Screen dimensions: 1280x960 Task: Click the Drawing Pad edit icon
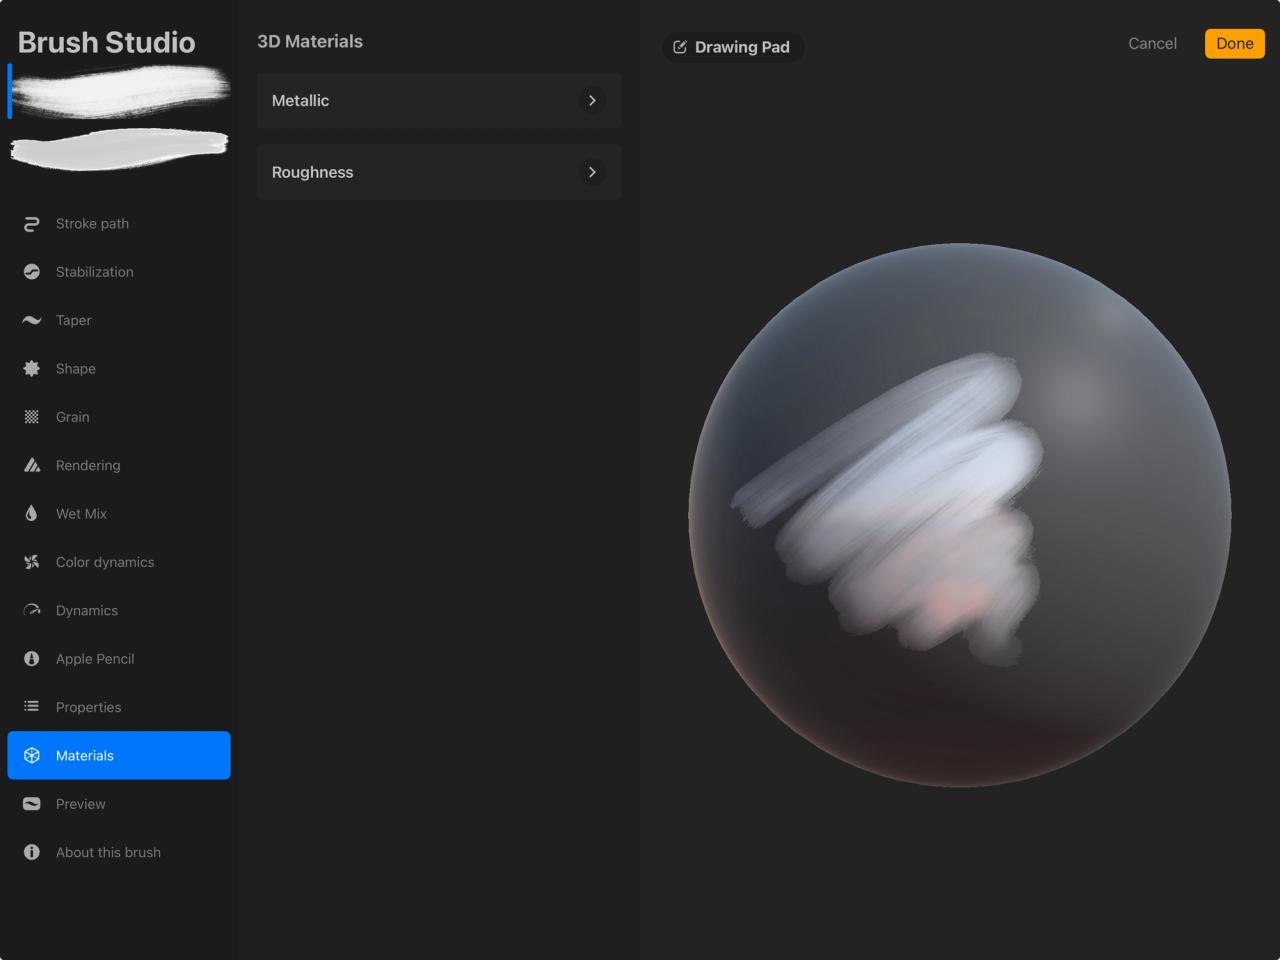pos(680,47)
